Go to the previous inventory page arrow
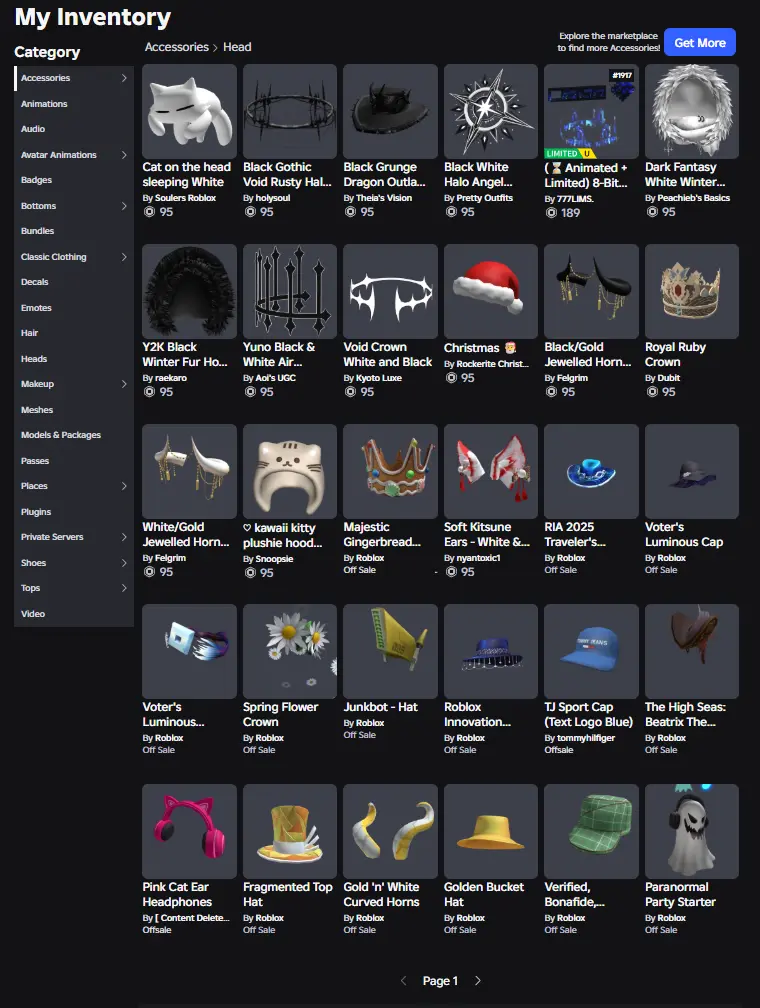The width and height of the screenshot is (760, 1008). coord(403,980)
